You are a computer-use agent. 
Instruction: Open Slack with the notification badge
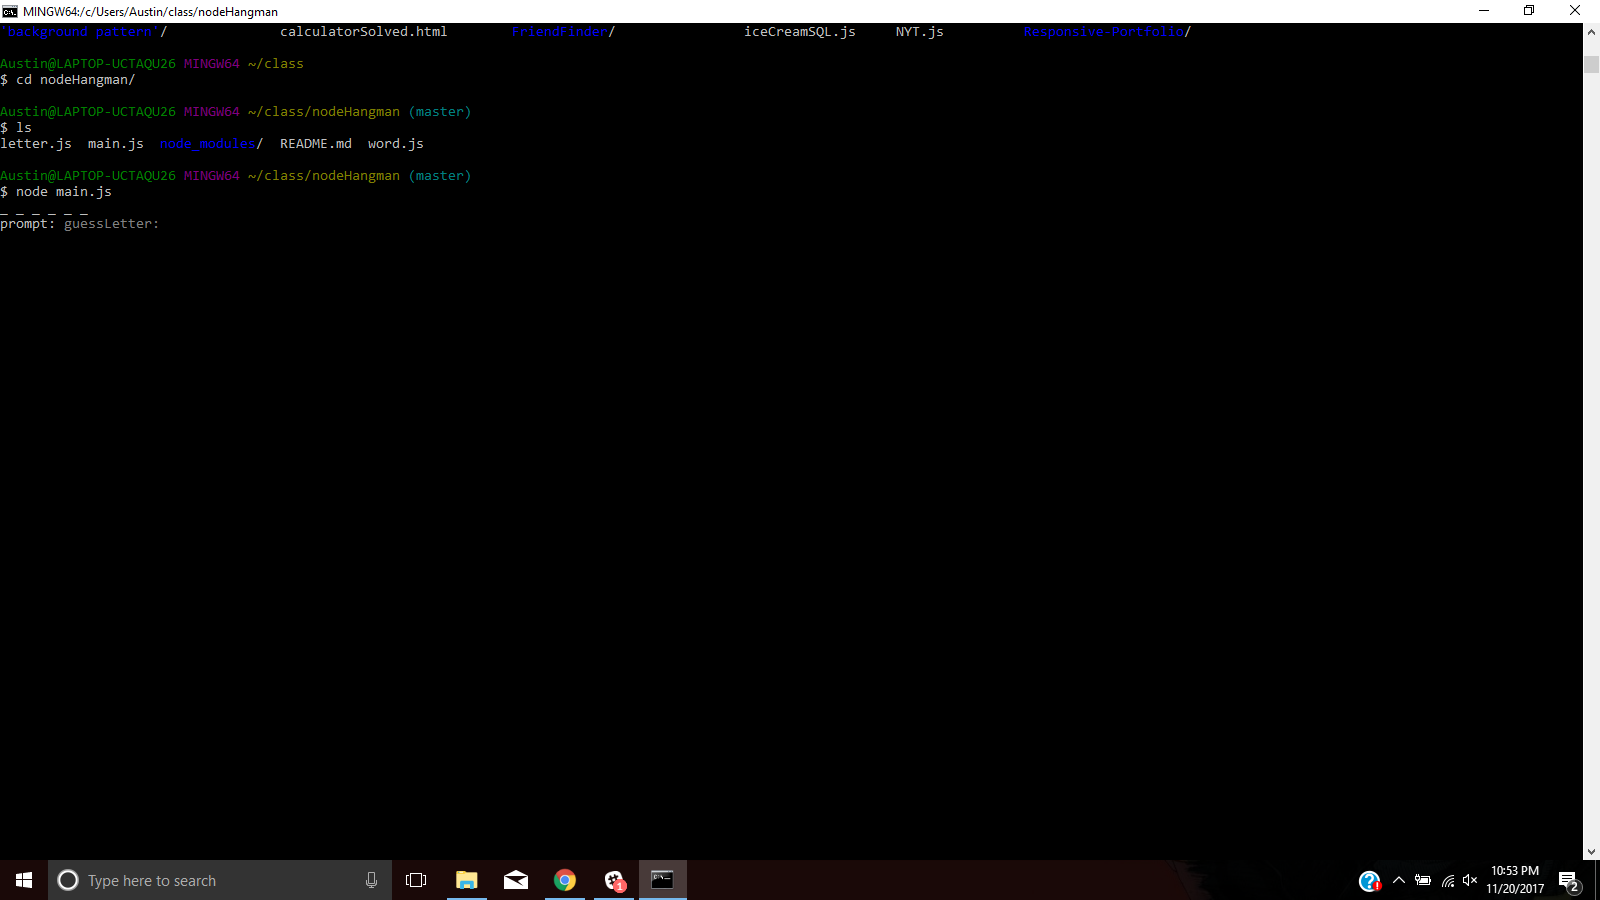614,880
